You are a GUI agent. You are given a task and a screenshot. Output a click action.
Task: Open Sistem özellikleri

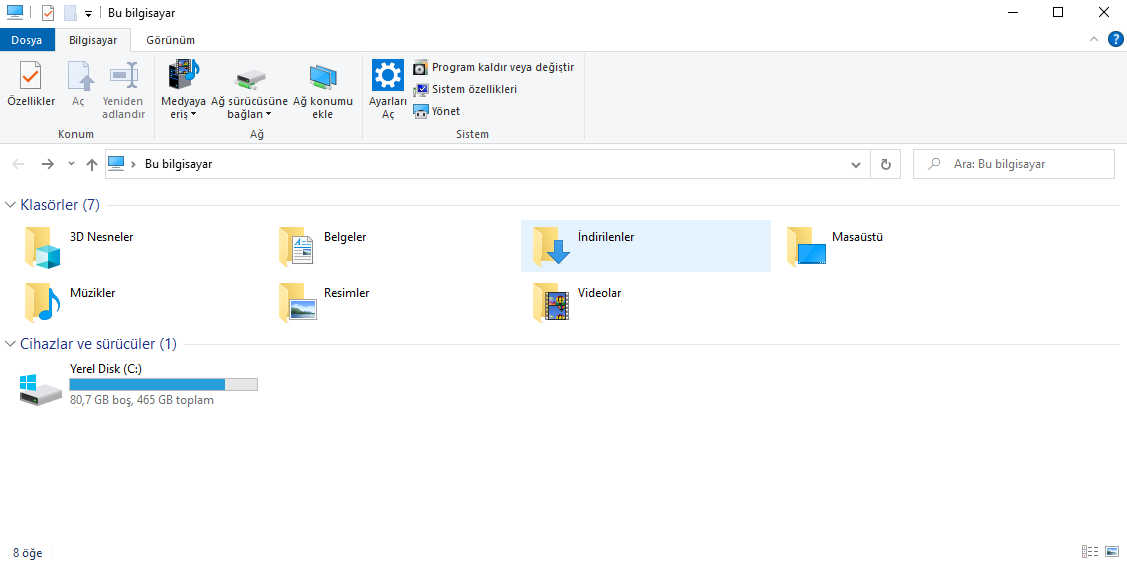[464, 89]
